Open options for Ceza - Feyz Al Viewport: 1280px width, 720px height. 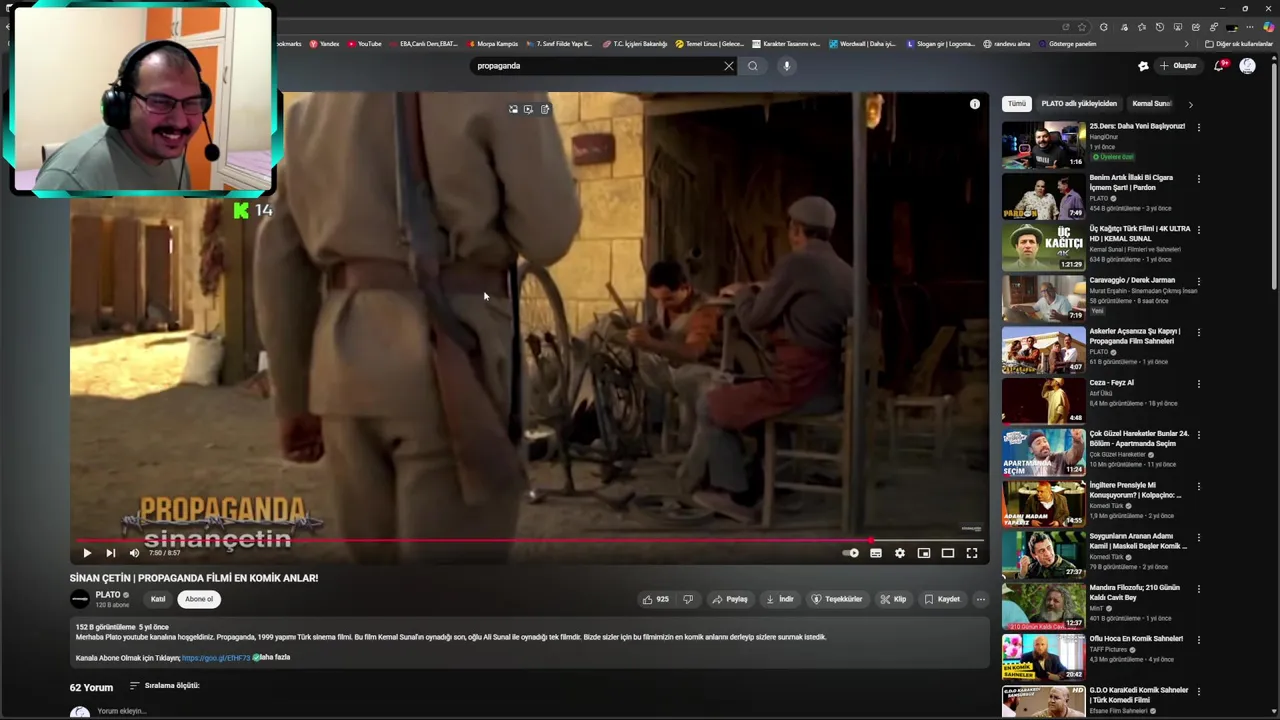click(1198, 384)
